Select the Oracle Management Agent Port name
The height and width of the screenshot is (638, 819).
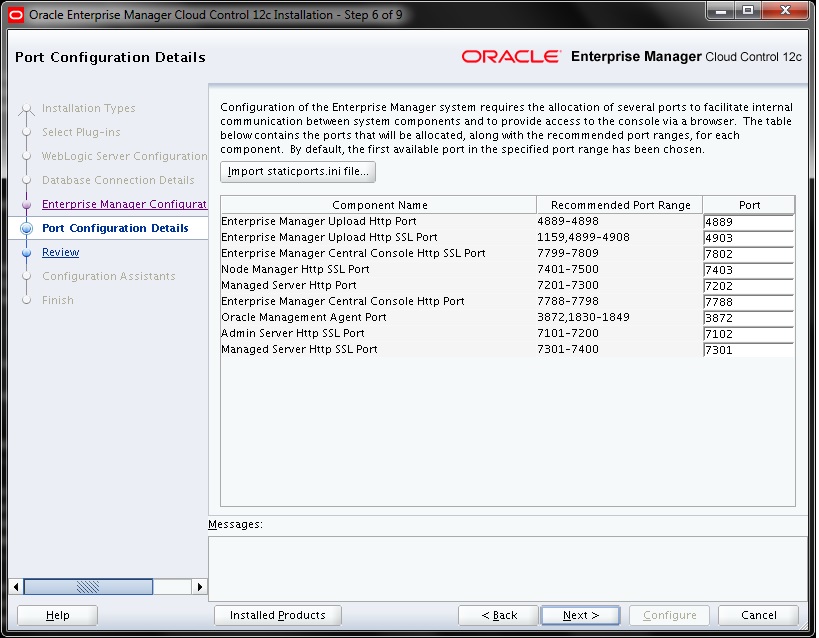coord(303,317)
